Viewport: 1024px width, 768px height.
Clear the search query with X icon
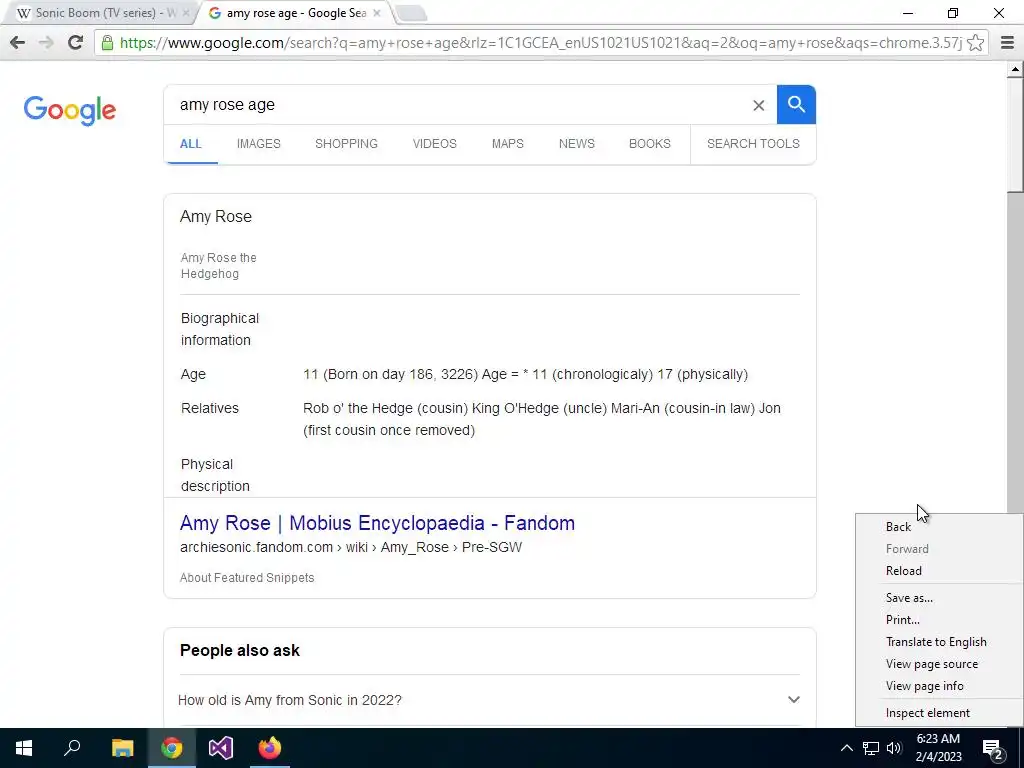click(758, 105)
